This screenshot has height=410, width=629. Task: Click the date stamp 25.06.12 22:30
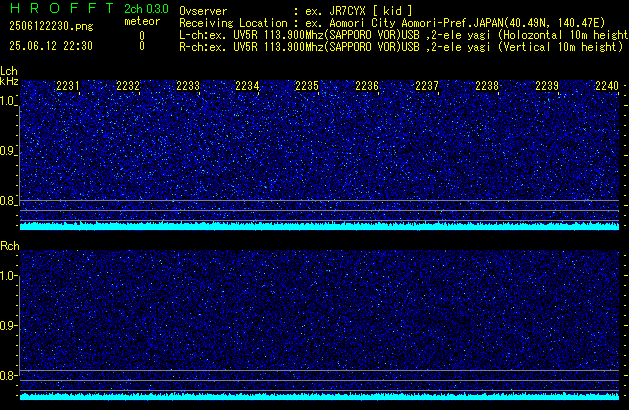(51, 46)
